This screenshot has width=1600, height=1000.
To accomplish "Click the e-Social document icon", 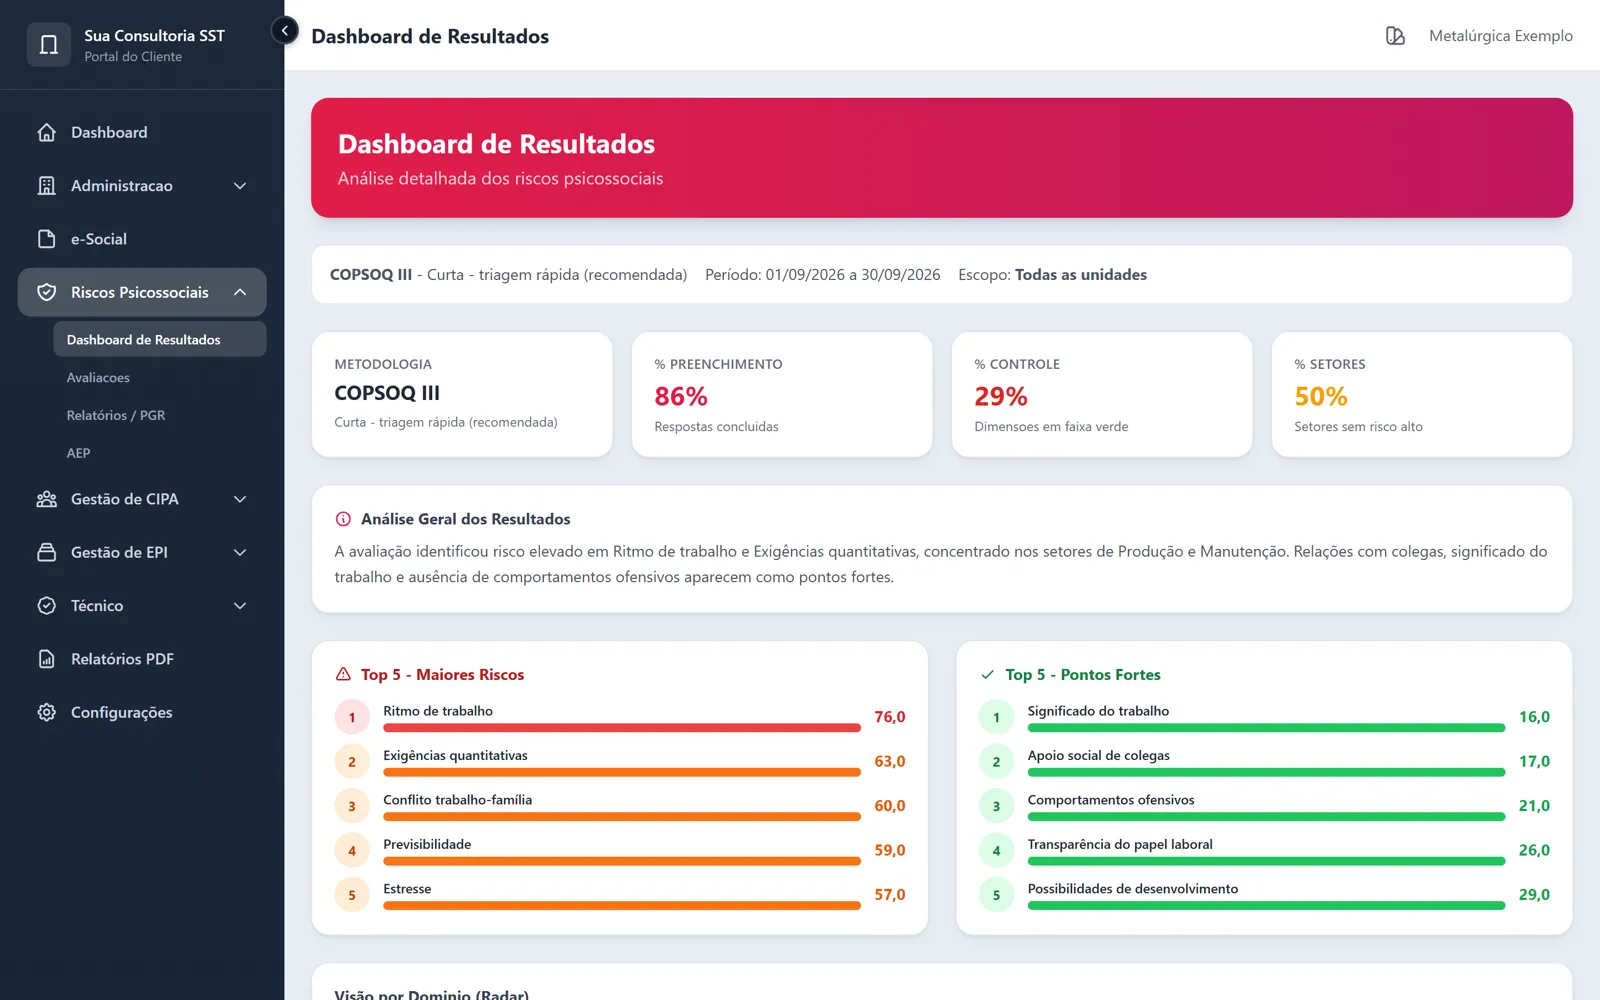I will point(46,239).
